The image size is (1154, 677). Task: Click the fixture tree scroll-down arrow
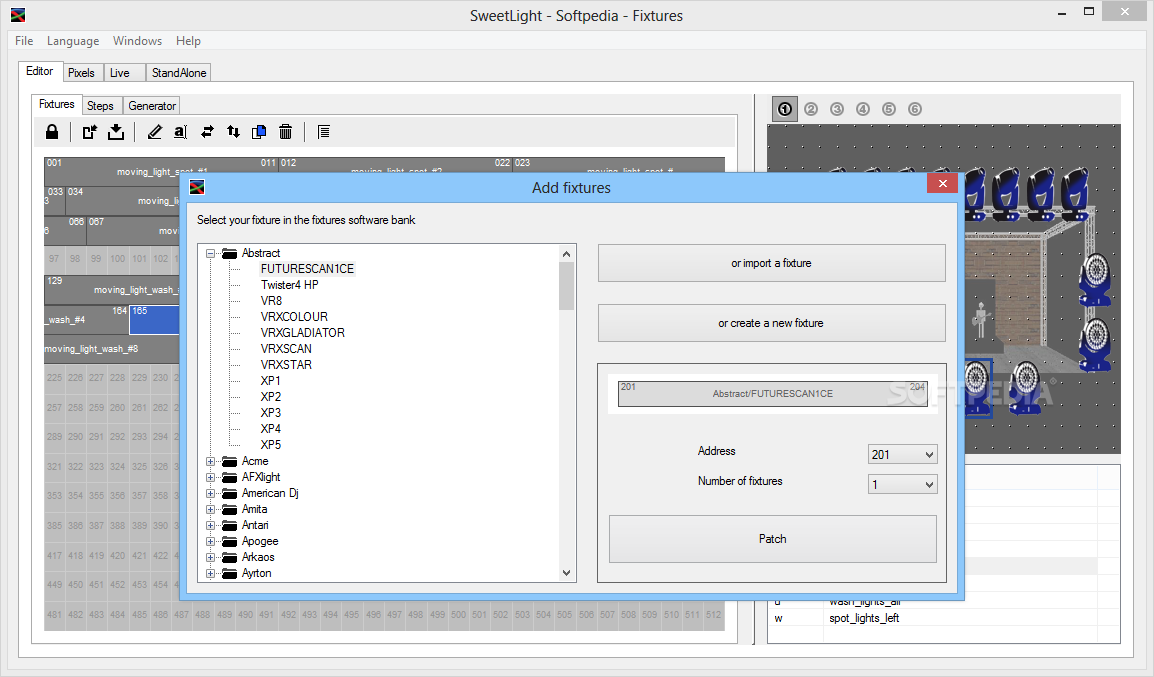tap(566, 573)
